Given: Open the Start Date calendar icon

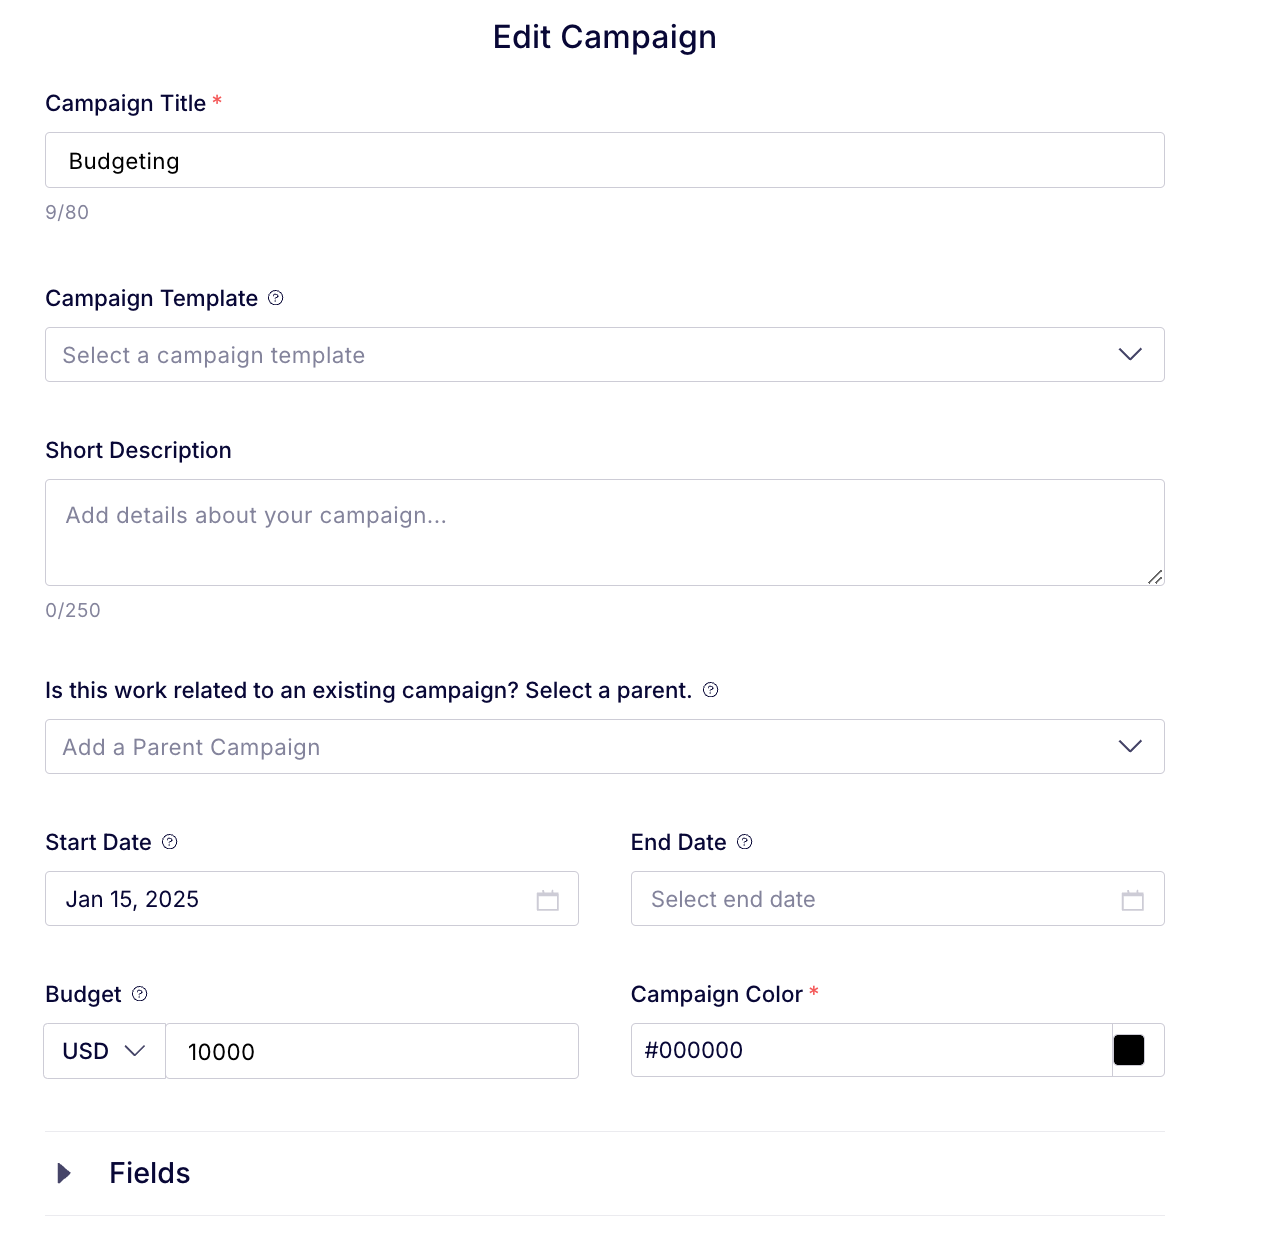Looking at the screenshot, I should click(548, 900).
